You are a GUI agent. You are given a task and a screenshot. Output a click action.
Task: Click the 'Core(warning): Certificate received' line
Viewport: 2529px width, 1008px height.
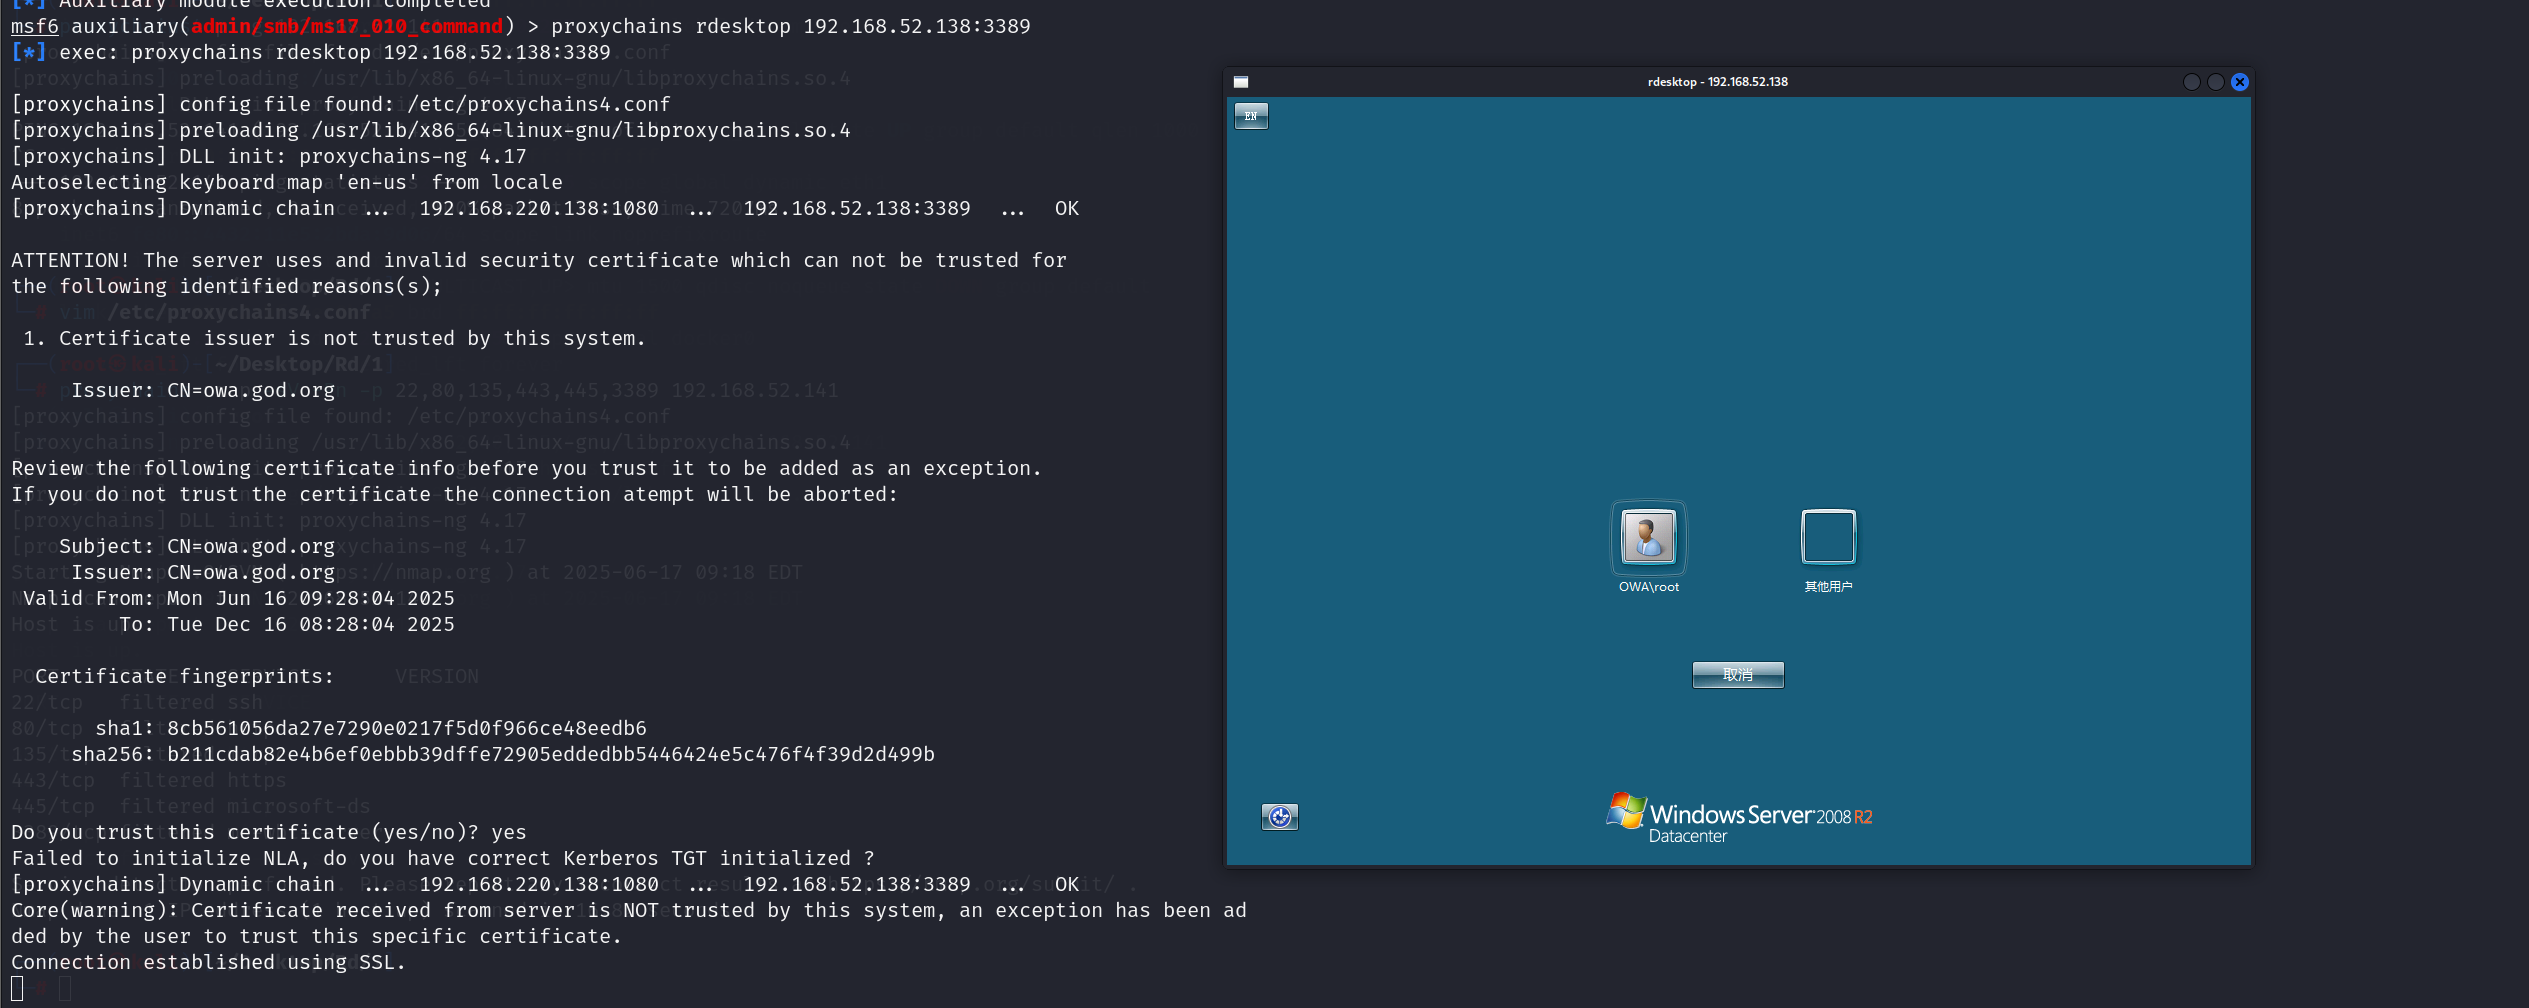coord(629,910)
